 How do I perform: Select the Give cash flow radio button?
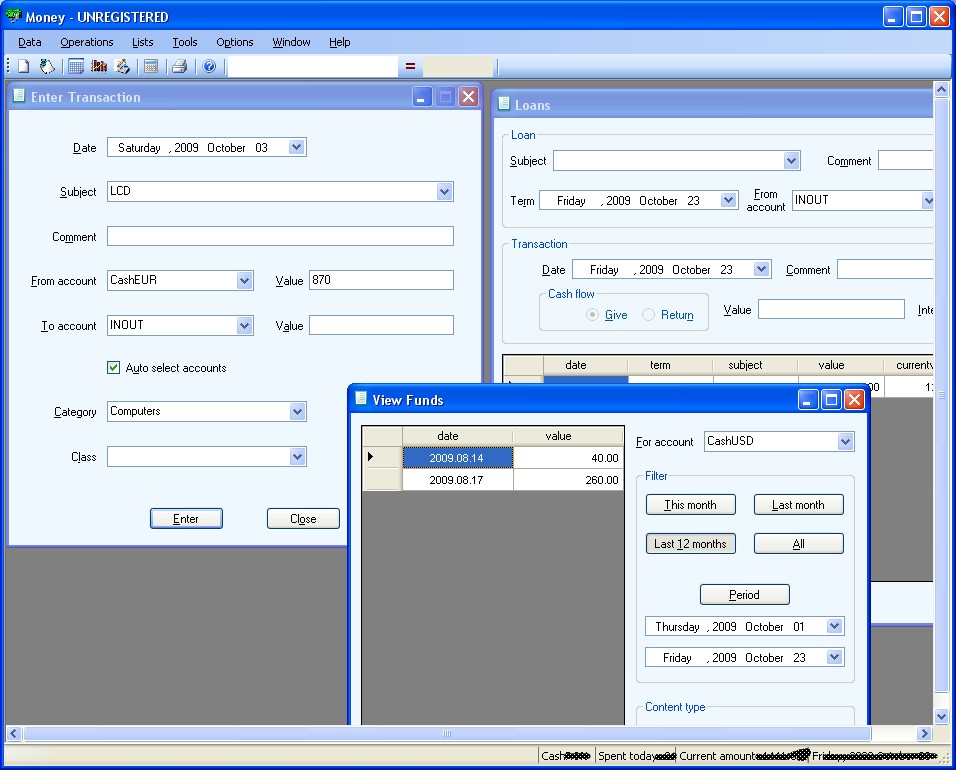pos(593,315)
